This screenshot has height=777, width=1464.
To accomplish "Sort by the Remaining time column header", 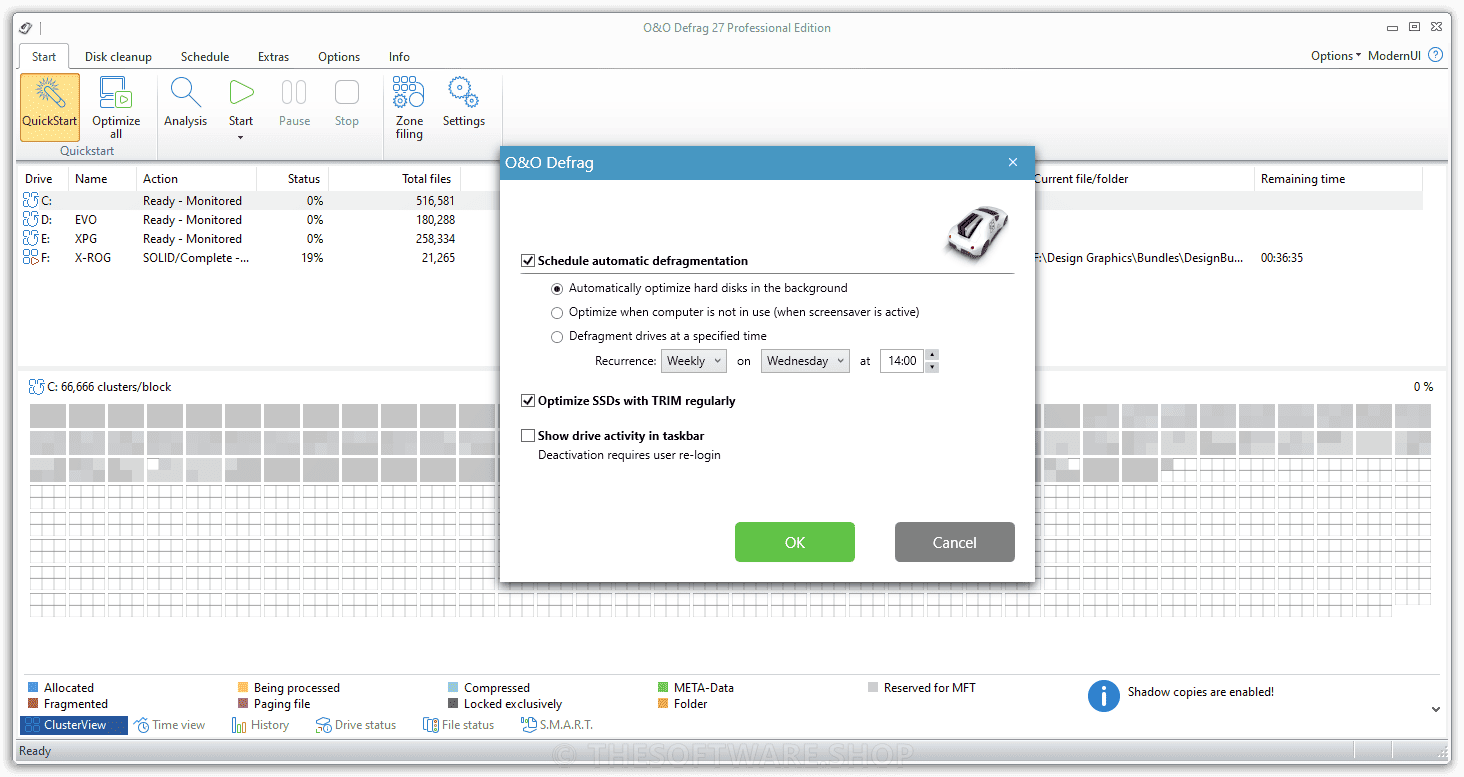I will (x=1338, y=179).
